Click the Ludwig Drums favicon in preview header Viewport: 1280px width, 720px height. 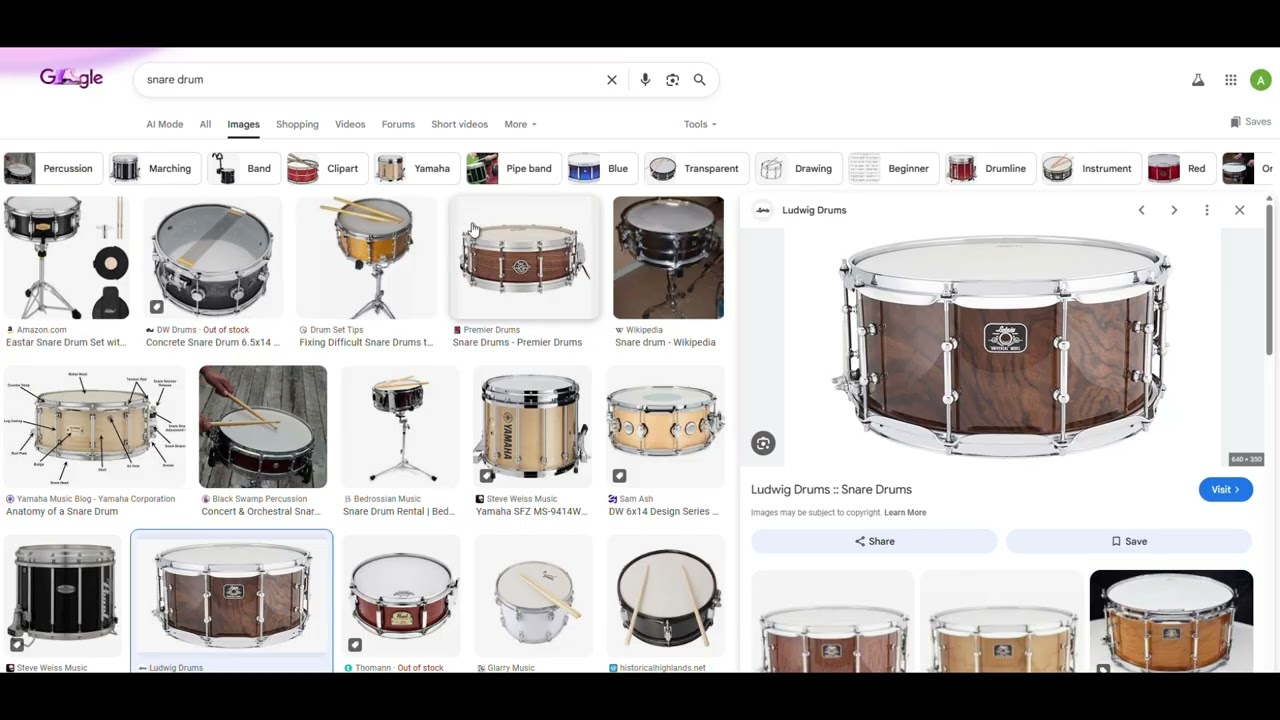click(763, 210)
